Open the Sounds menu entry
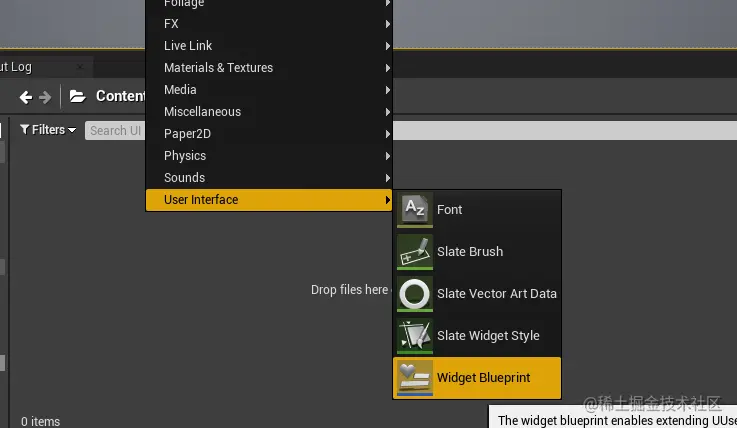The image size is (737, 428). point(269,178)
